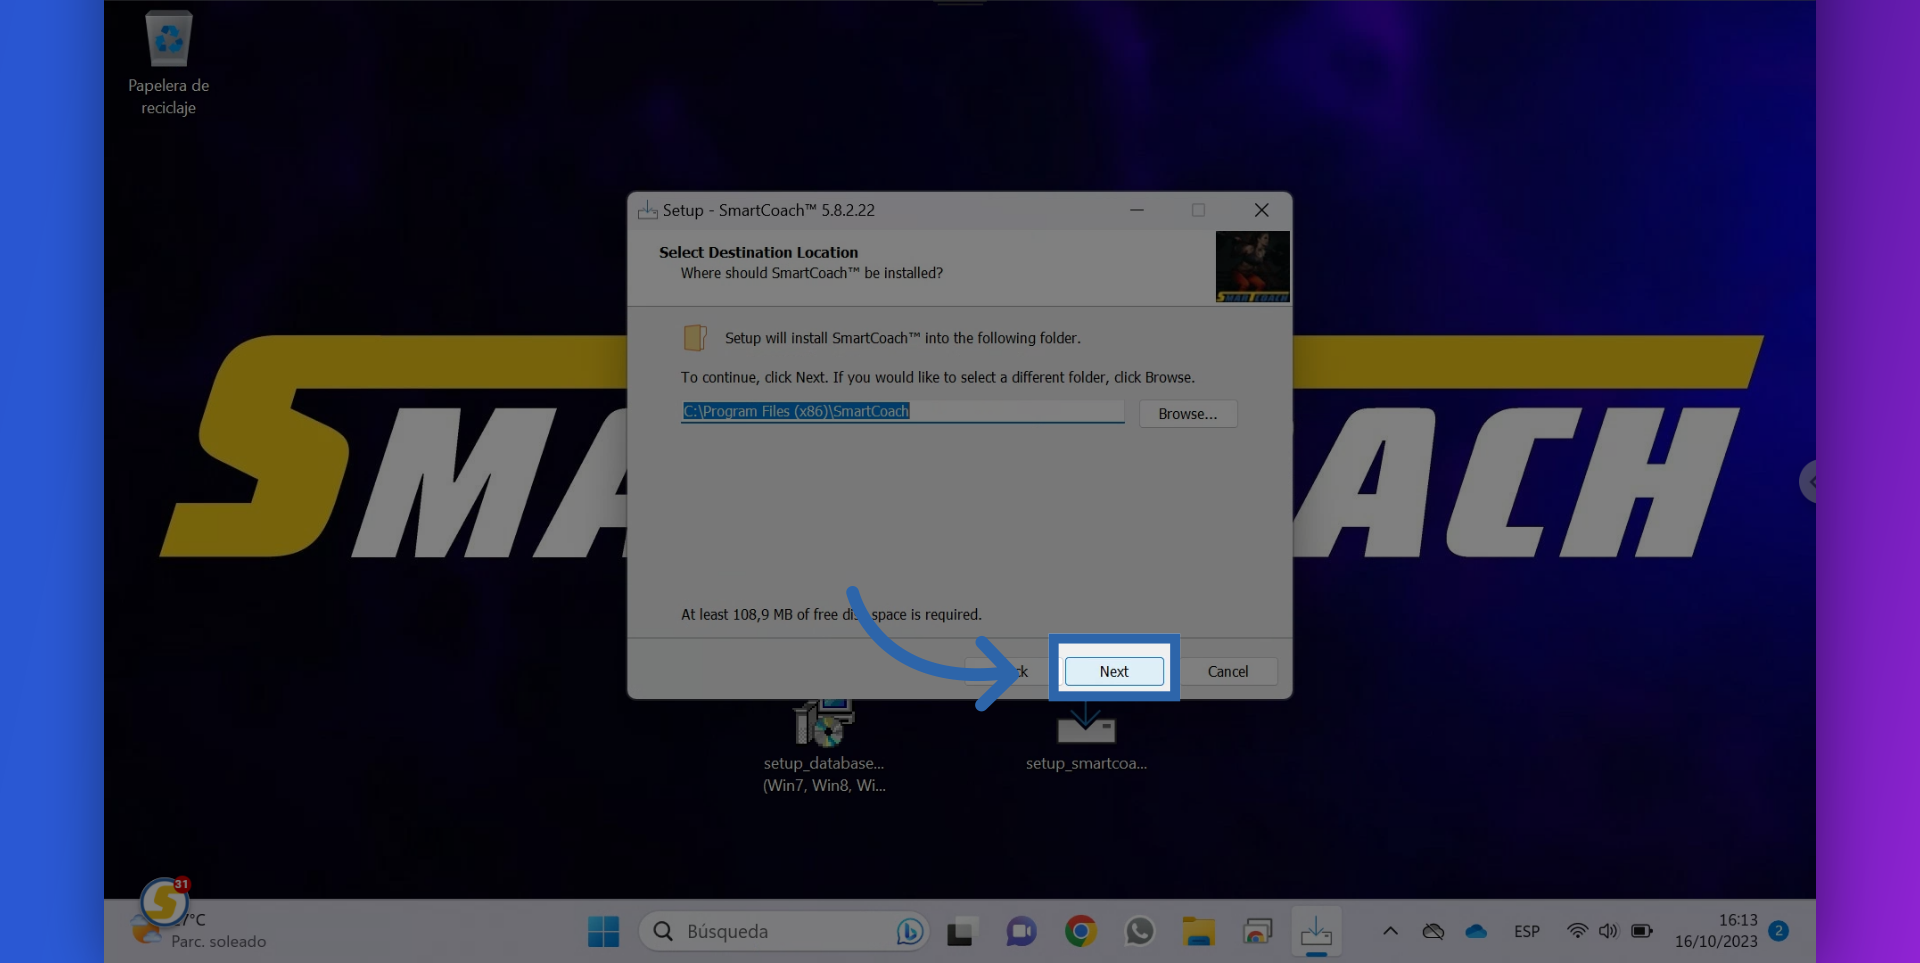This screenshot has height=963, width=1920.
Task: Open the Windows Start menu
Action: pyautogui.click(x=603, y=931)
